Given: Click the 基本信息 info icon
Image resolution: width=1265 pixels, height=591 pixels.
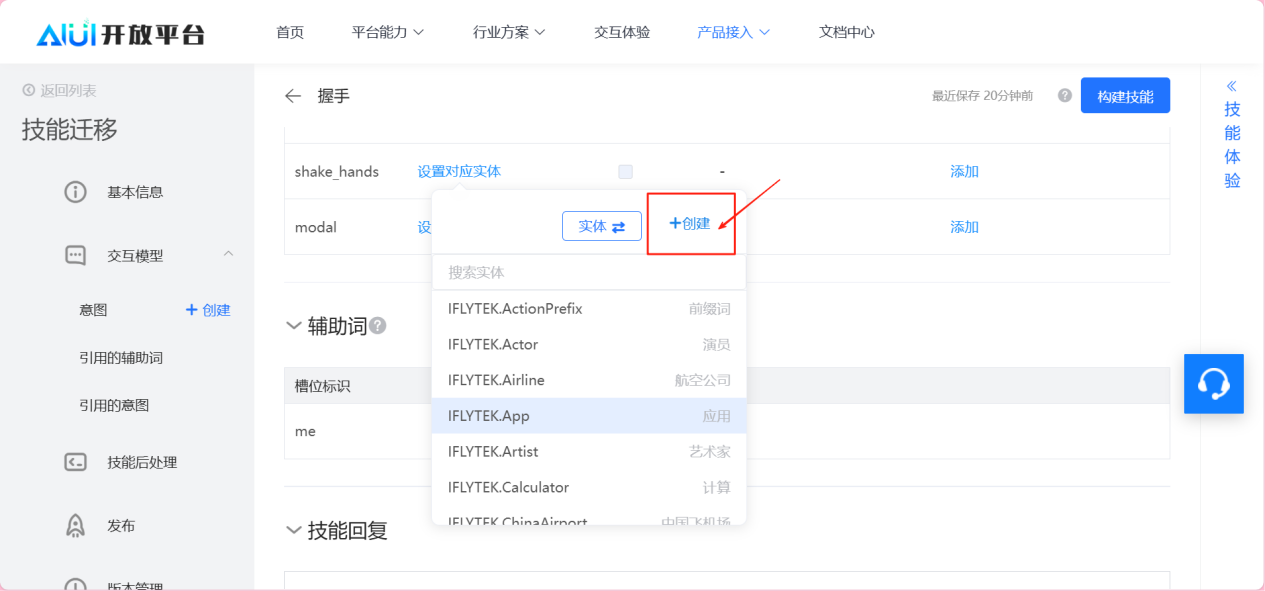Looking at the screenshot, I should (x=75, y=192).
